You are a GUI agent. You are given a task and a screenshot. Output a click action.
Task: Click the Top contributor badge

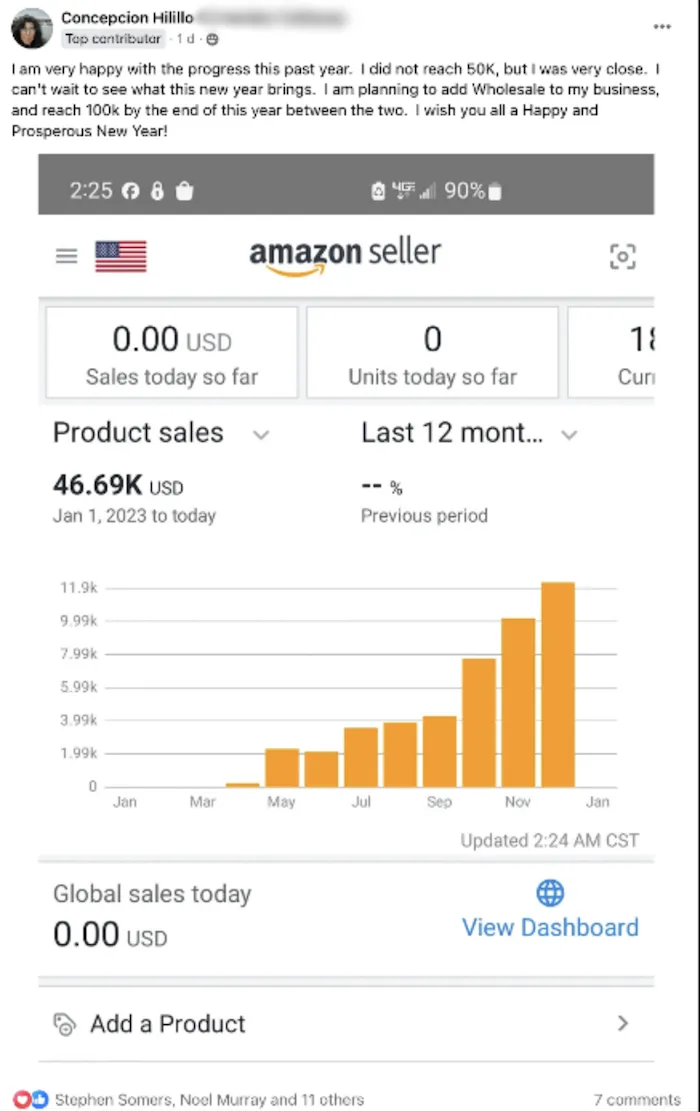[112, 39]
